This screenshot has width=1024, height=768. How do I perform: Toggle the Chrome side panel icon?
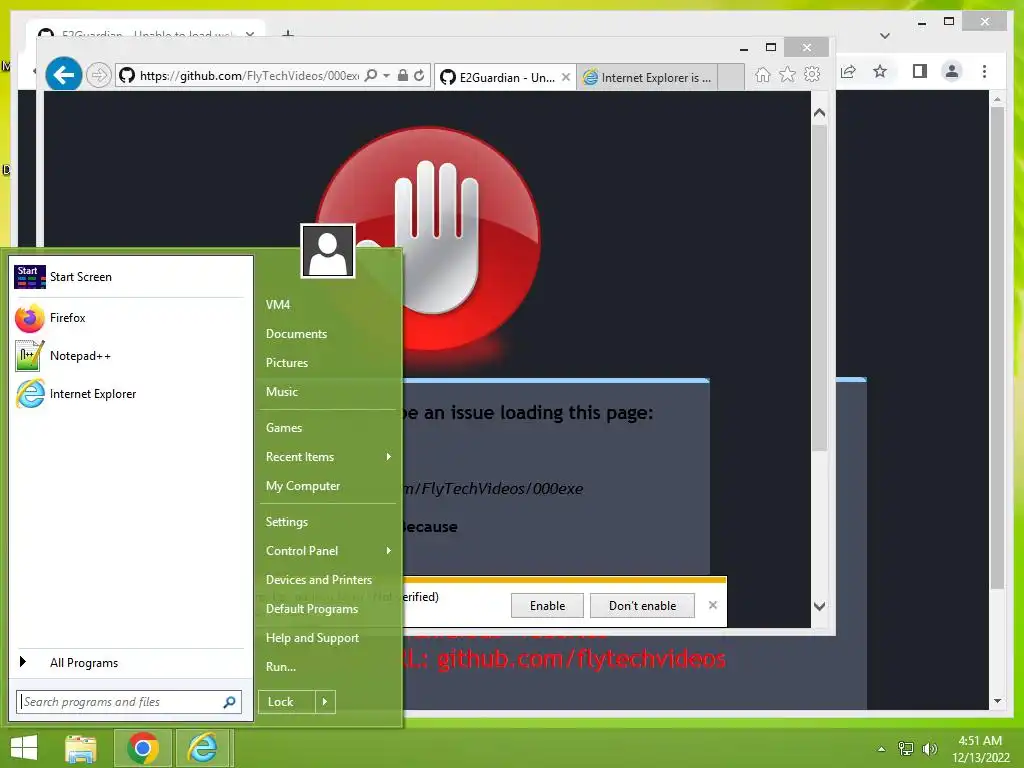[920, 71]
